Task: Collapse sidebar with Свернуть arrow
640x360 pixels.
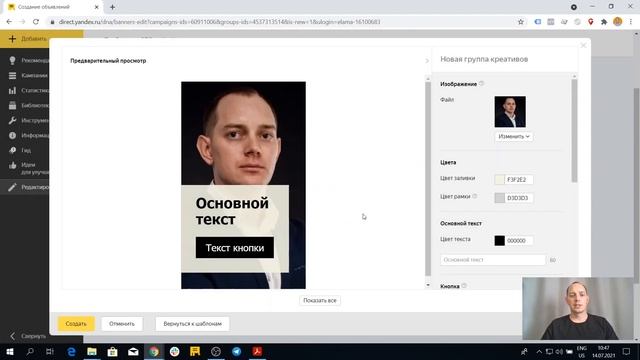Action: click(x=13, y=336)
